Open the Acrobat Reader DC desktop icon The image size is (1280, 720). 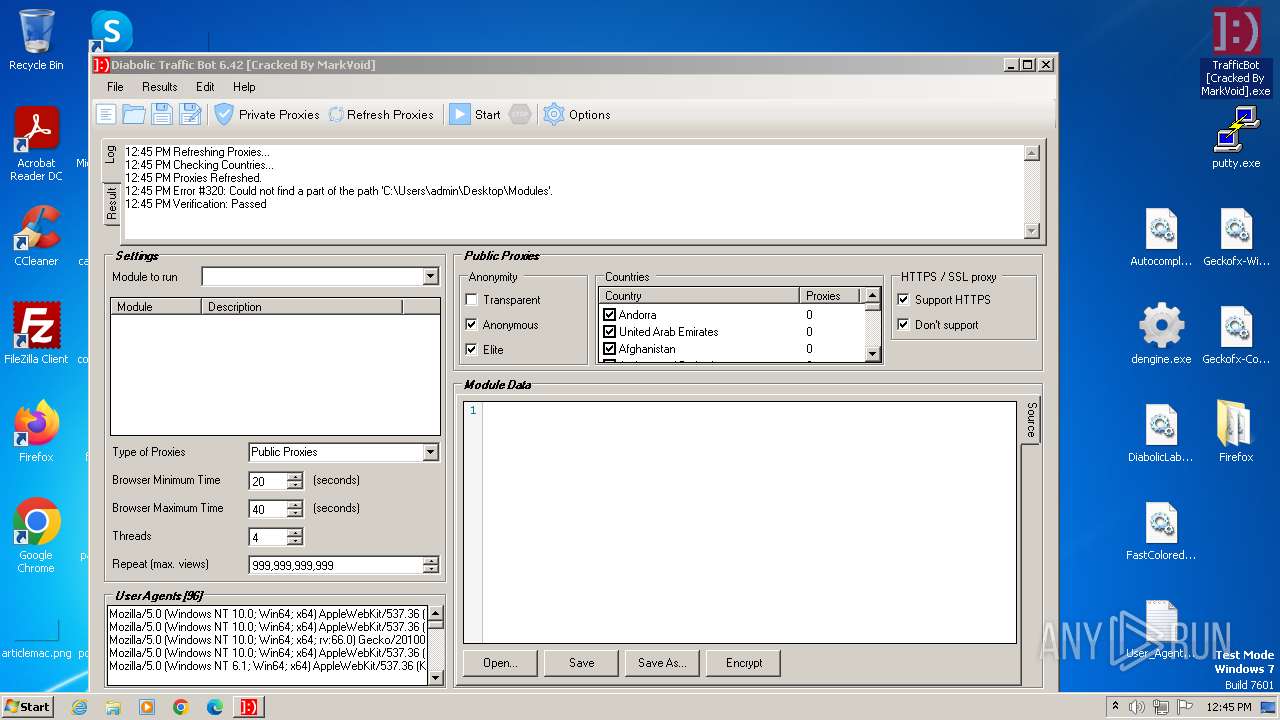click(x=36, y=145)
